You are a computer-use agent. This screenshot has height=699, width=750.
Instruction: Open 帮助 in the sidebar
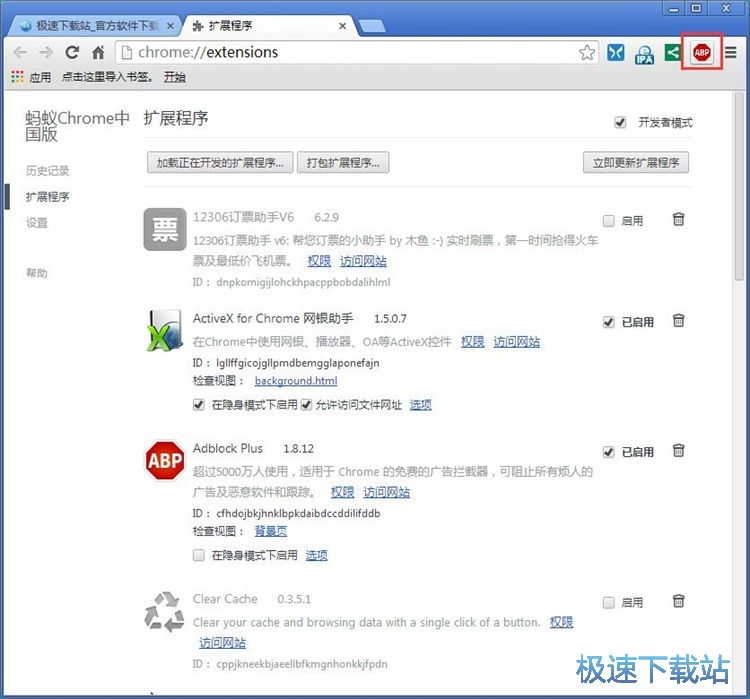(37, 273)
